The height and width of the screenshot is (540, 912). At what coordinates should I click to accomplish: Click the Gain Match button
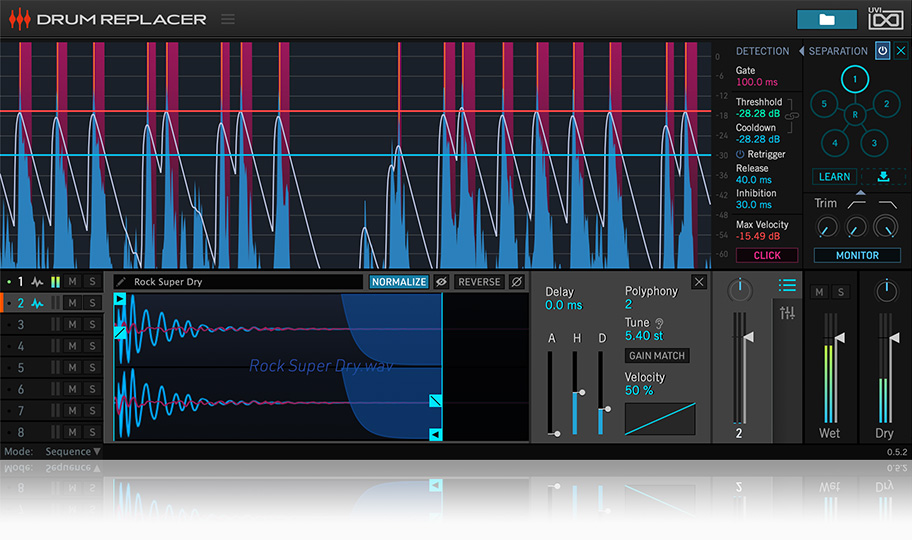coord(657,356)
